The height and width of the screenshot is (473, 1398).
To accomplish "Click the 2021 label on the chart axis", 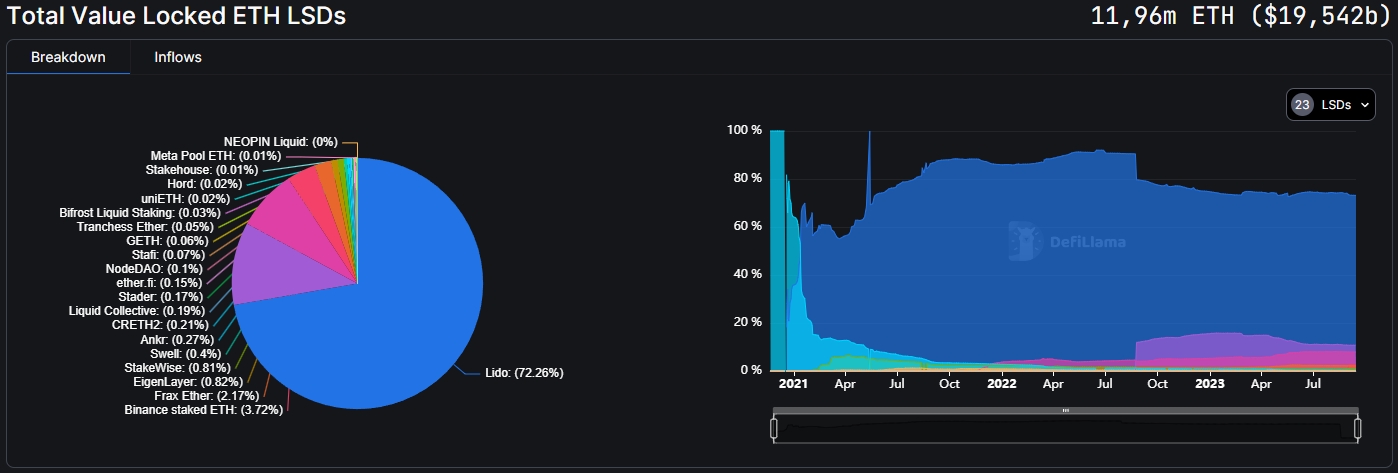I will (793, 383).
